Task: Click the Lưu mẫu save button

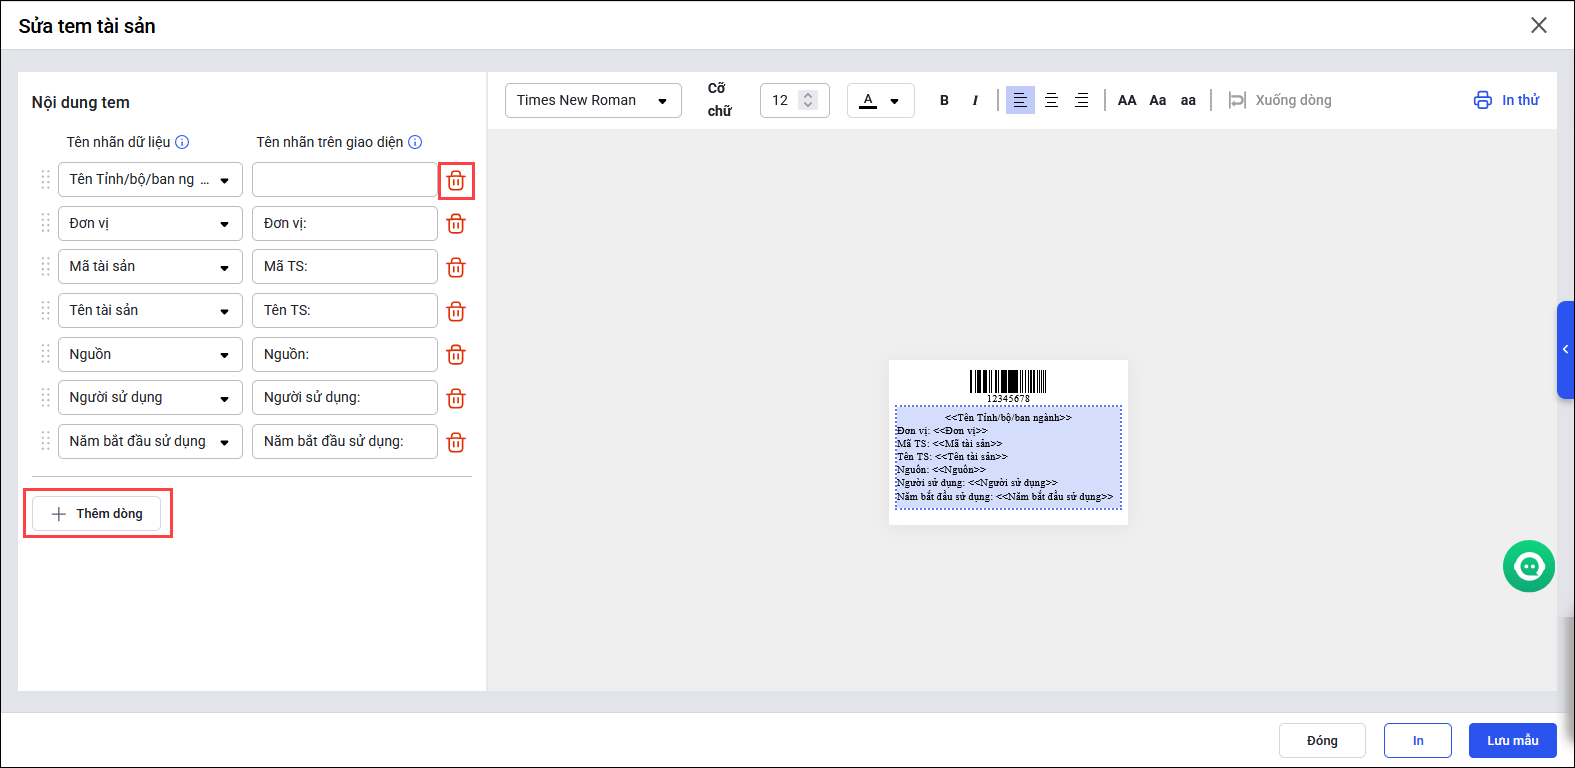Action: pos(1512,741)
